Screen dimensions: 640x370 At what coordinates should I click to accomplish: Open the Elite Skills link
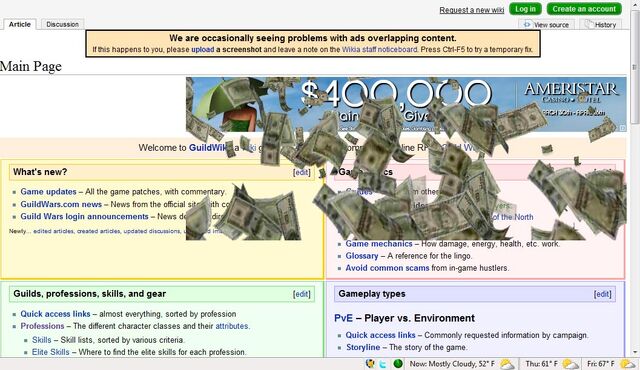click(51, 352)
